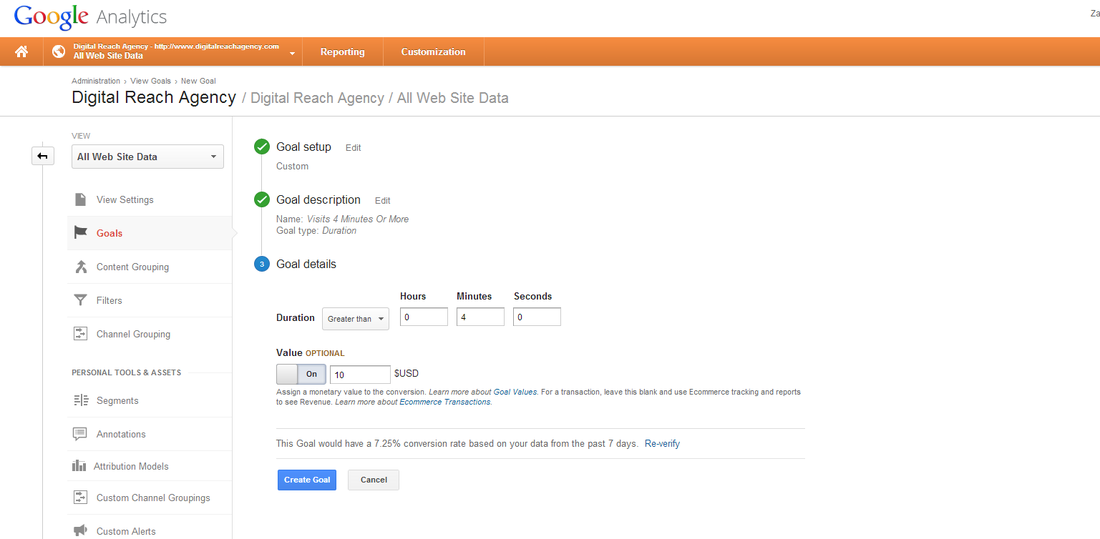The height and width of the screenshot is (539, 1100).
Task: Open the Goal Values help link
Action: (516, 392)
